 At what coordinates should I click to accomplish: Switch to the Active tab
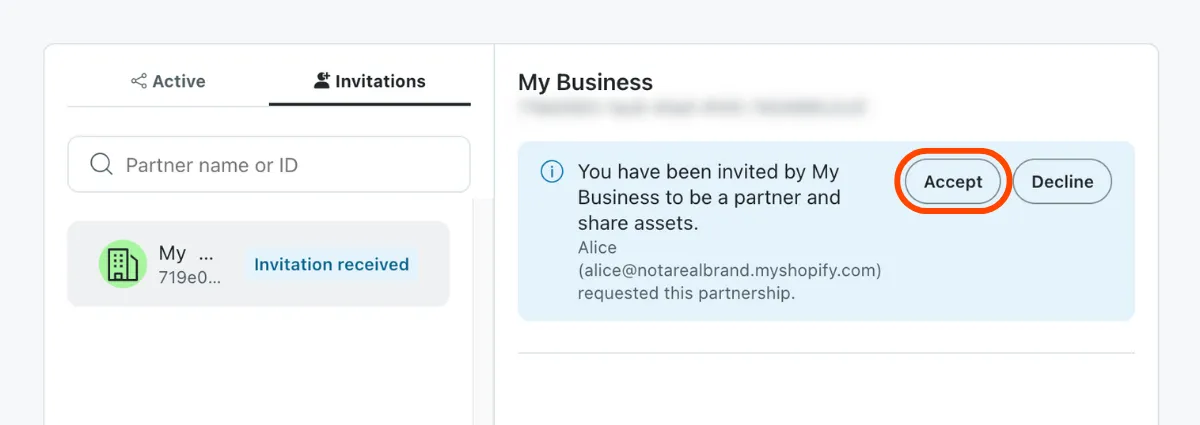168,82
